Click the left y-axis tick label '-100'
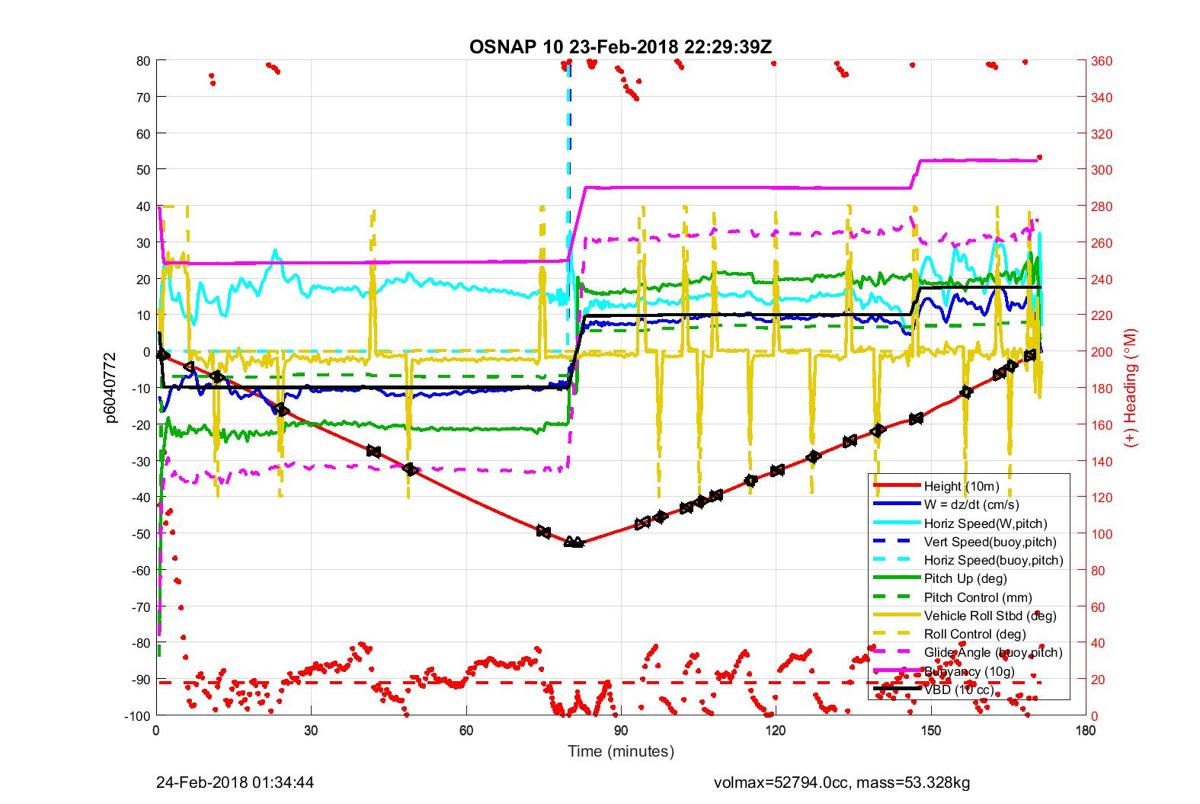1200x804 pixels. click(135, 716)
